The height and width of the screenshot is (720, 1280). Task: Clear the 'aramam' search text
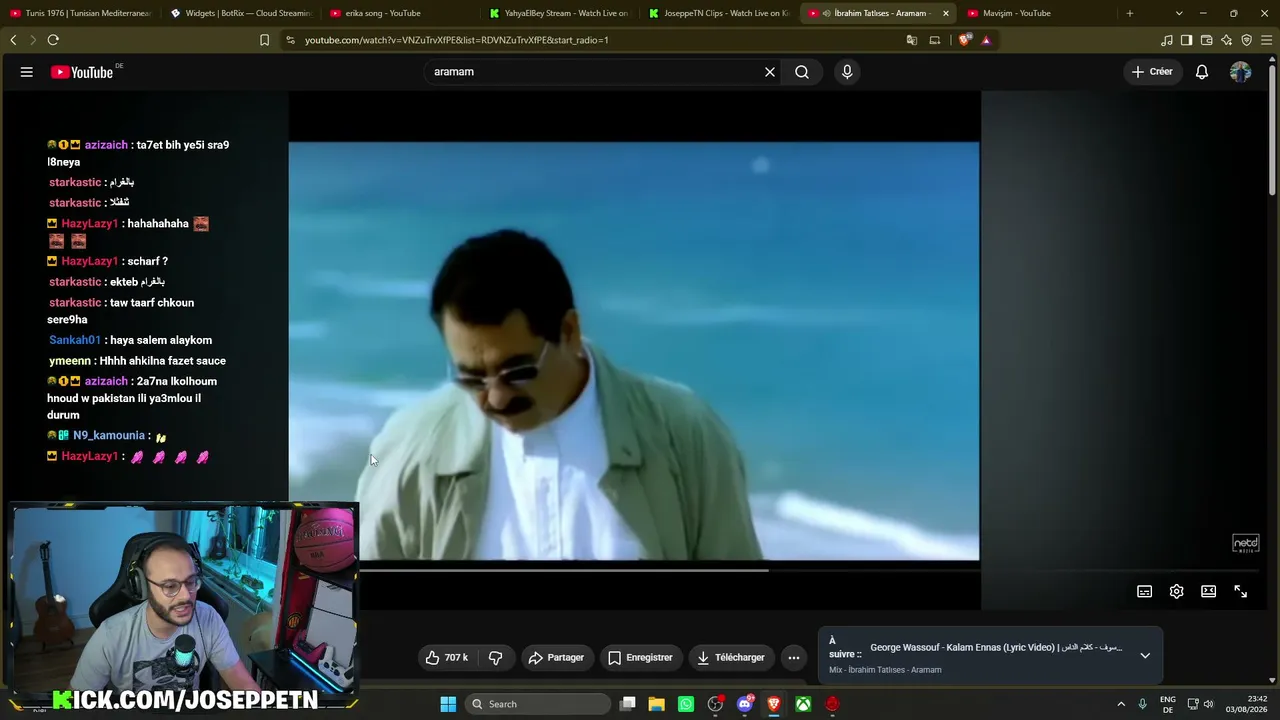click(x=770, y=72)
